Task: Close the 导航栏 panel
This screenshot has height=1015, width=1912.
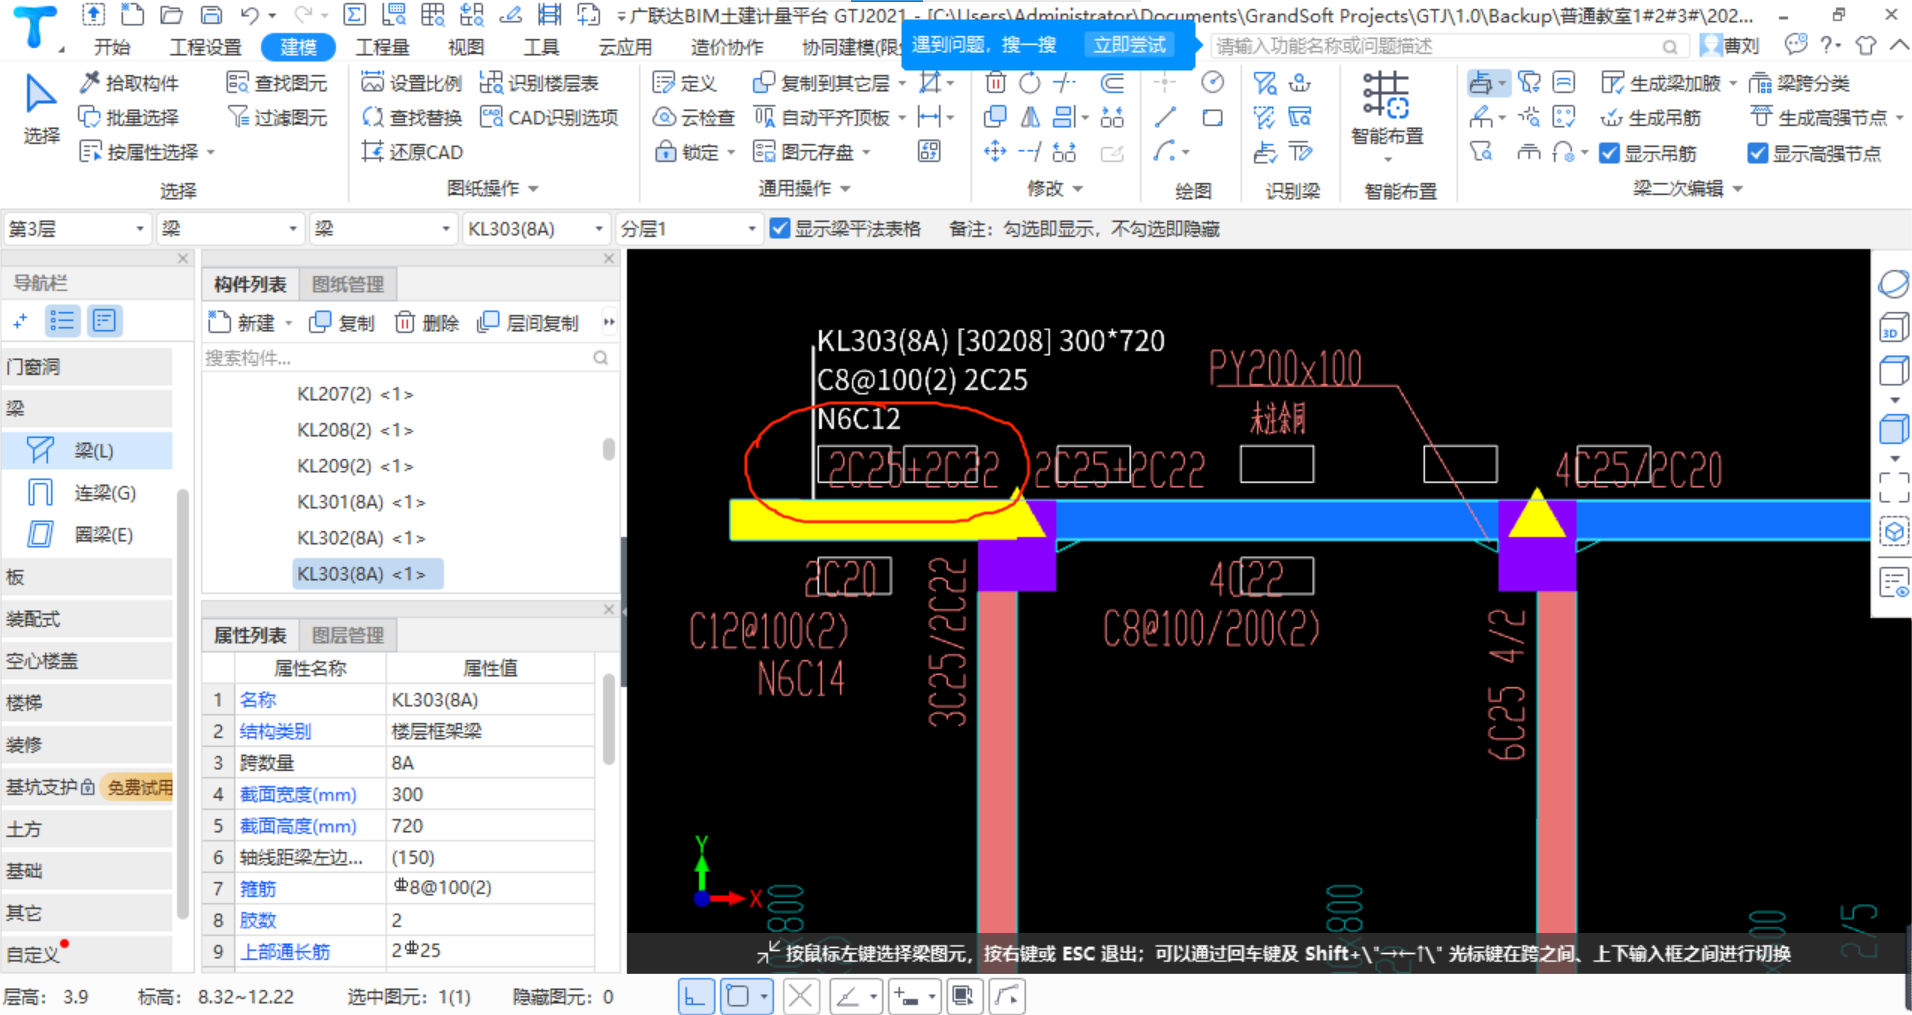Action: click(x=183, y=258)
